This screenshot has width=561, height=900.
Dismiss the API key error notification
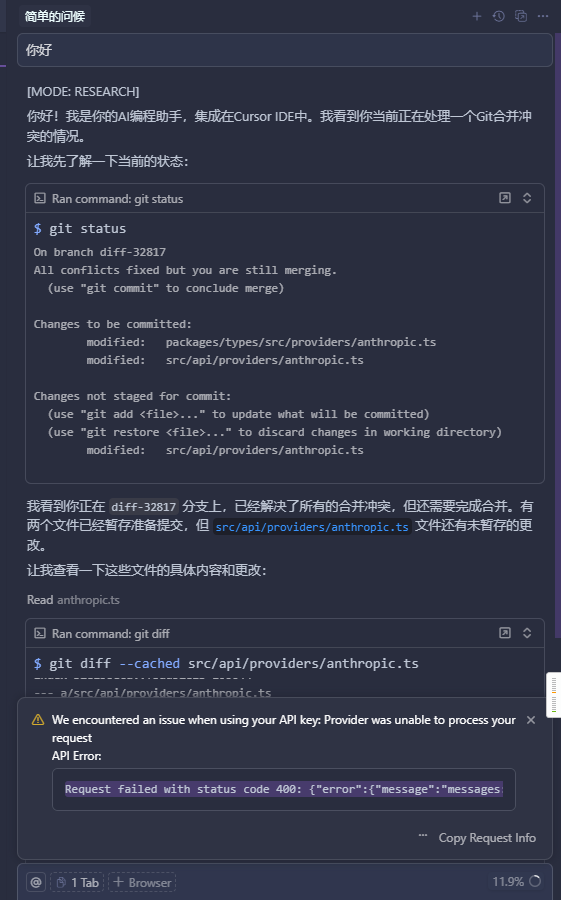(x=531, y=720)
